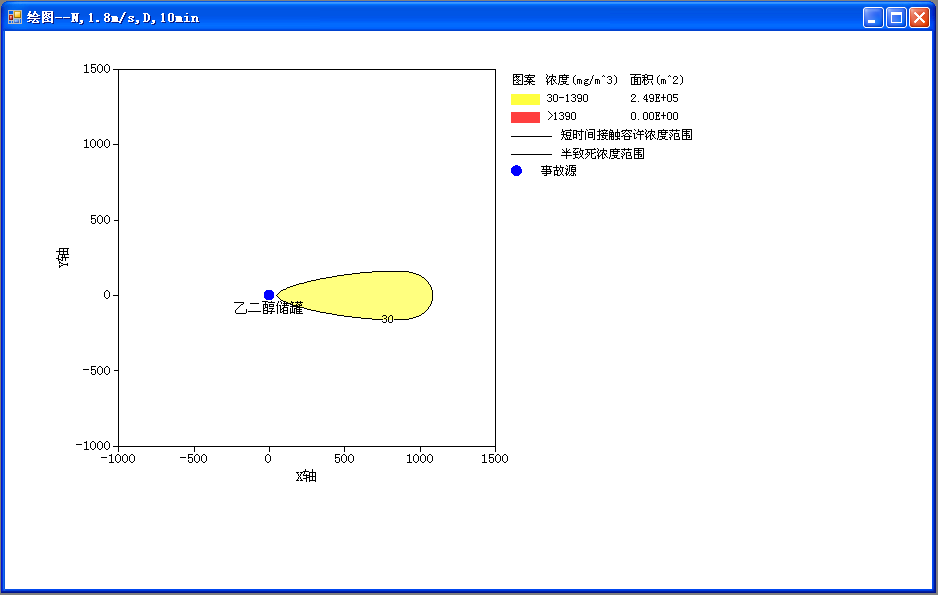
Task: Click the y-axis tick label -1000
Action: pos(93,446)
